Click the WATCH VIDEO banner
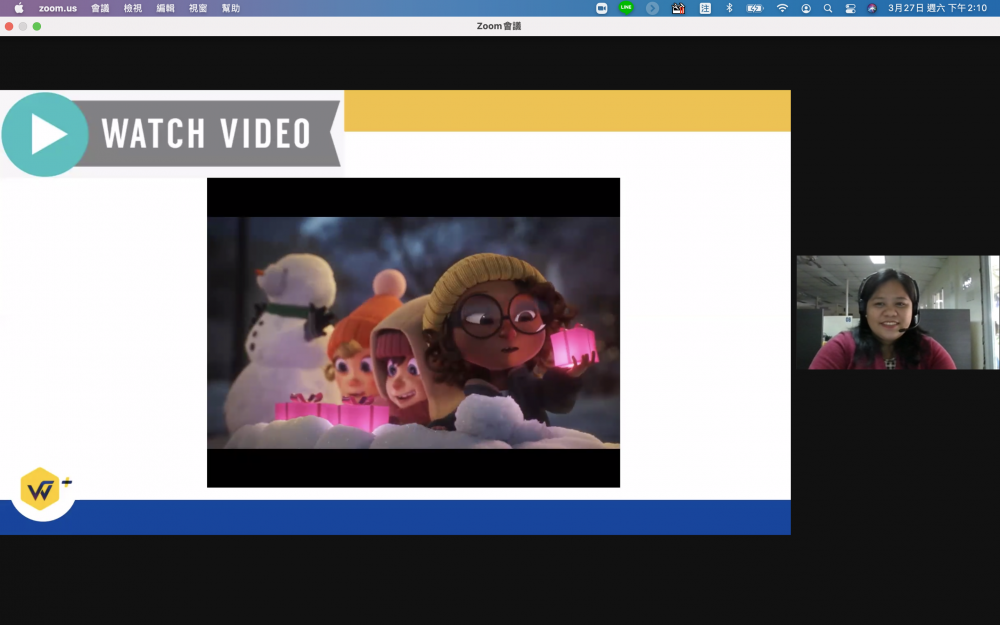Image resolution: width=1000 pixels, height=625 pixels. 207,133
